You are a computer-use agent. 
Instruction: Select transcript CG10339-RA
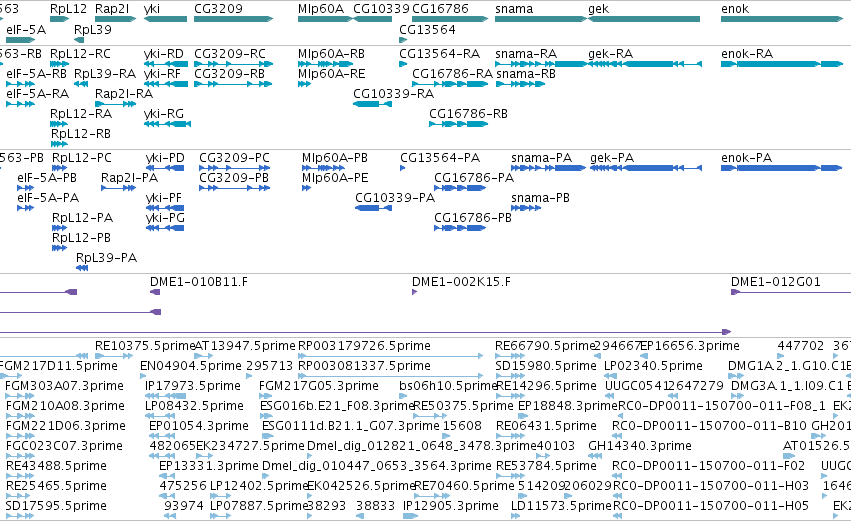point(372,104)
